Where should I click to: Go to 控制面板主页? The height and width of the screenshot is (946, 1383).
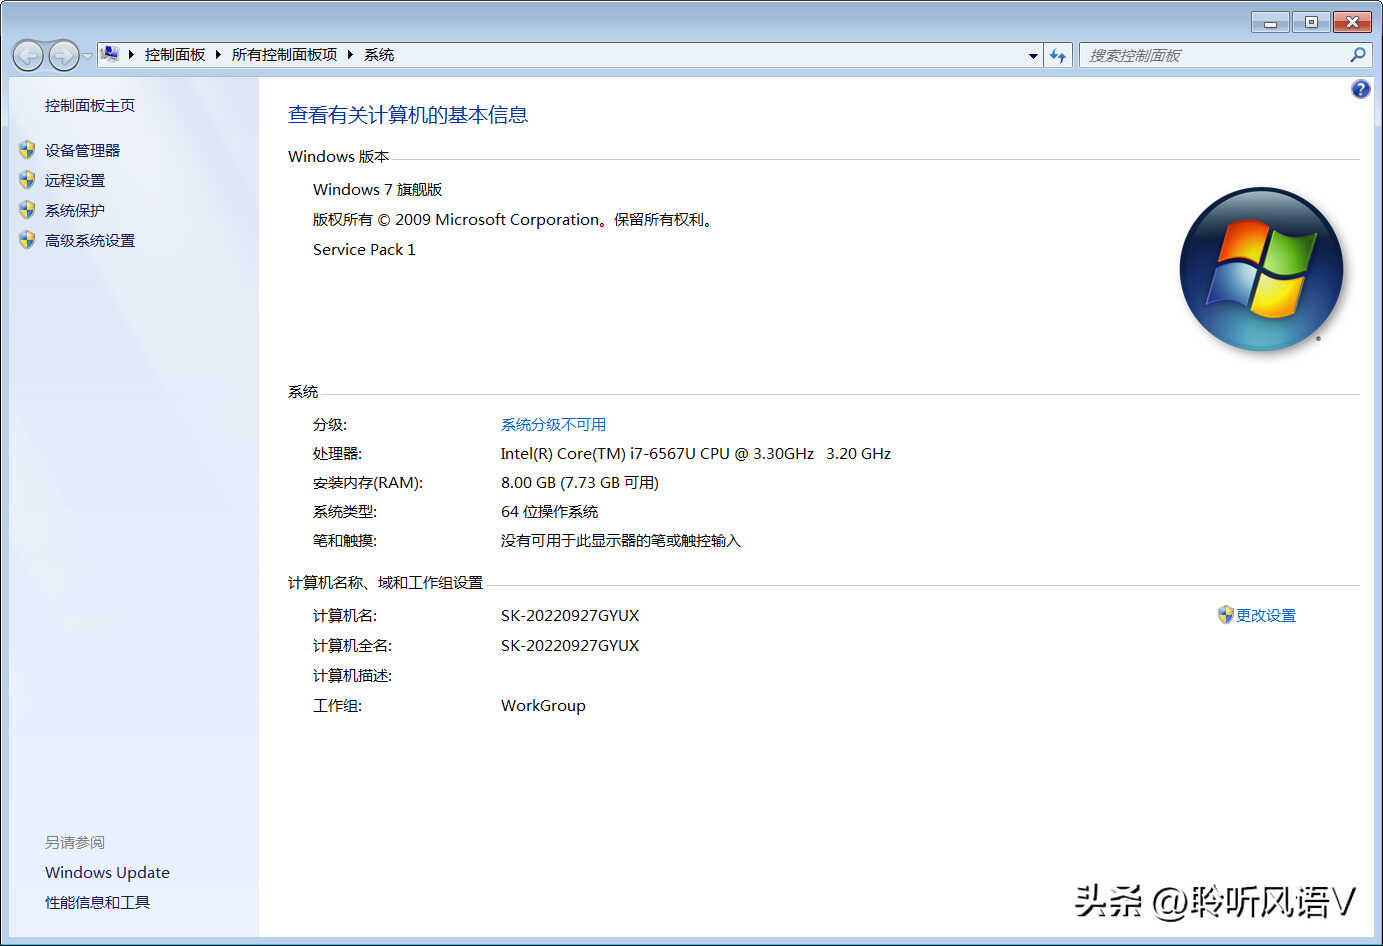click(90, 105)
